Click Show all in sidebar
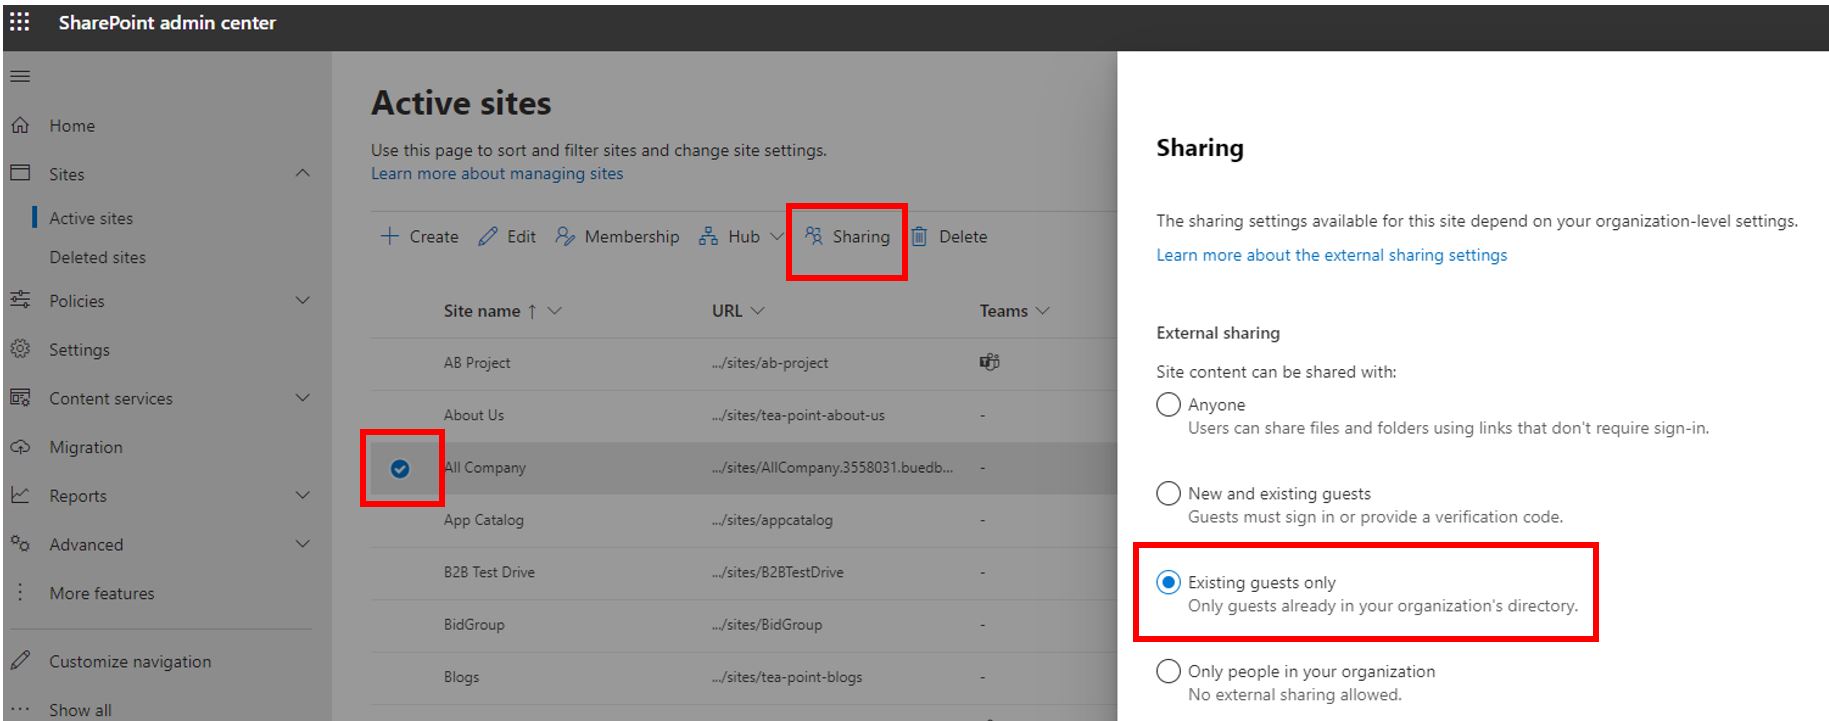 coord(80,710)
